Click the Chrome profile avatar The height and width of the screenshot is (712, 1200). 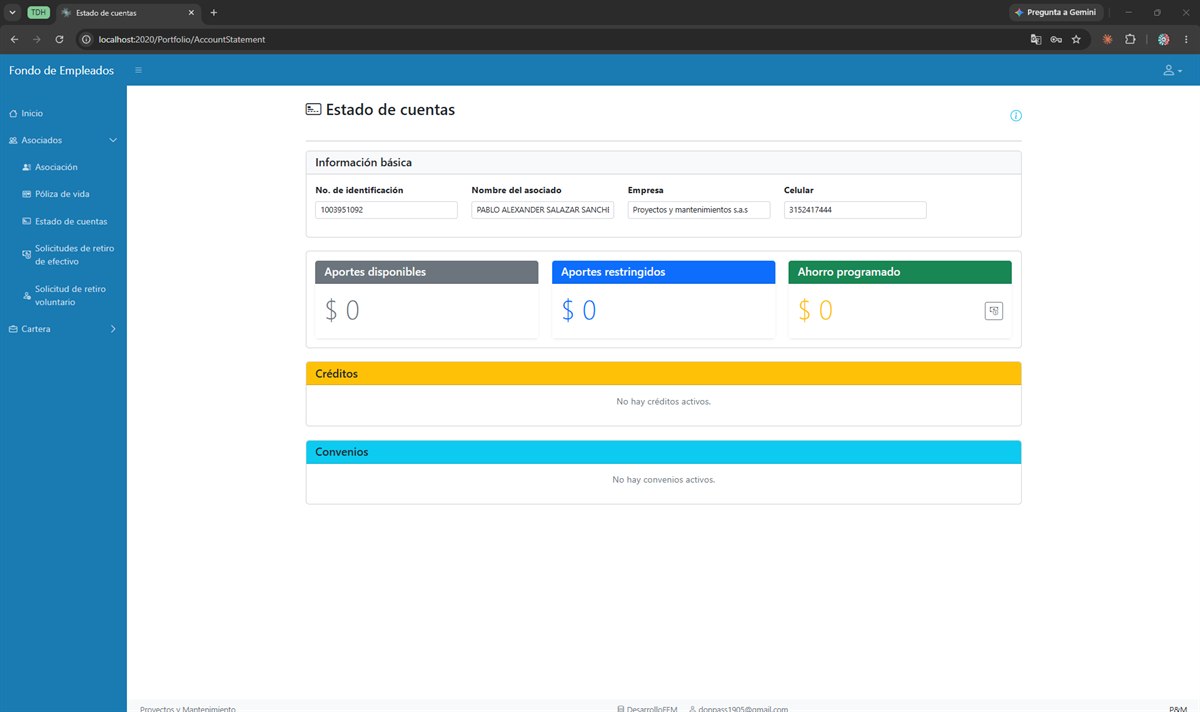pyautogui.click(x=1164, y=39)
